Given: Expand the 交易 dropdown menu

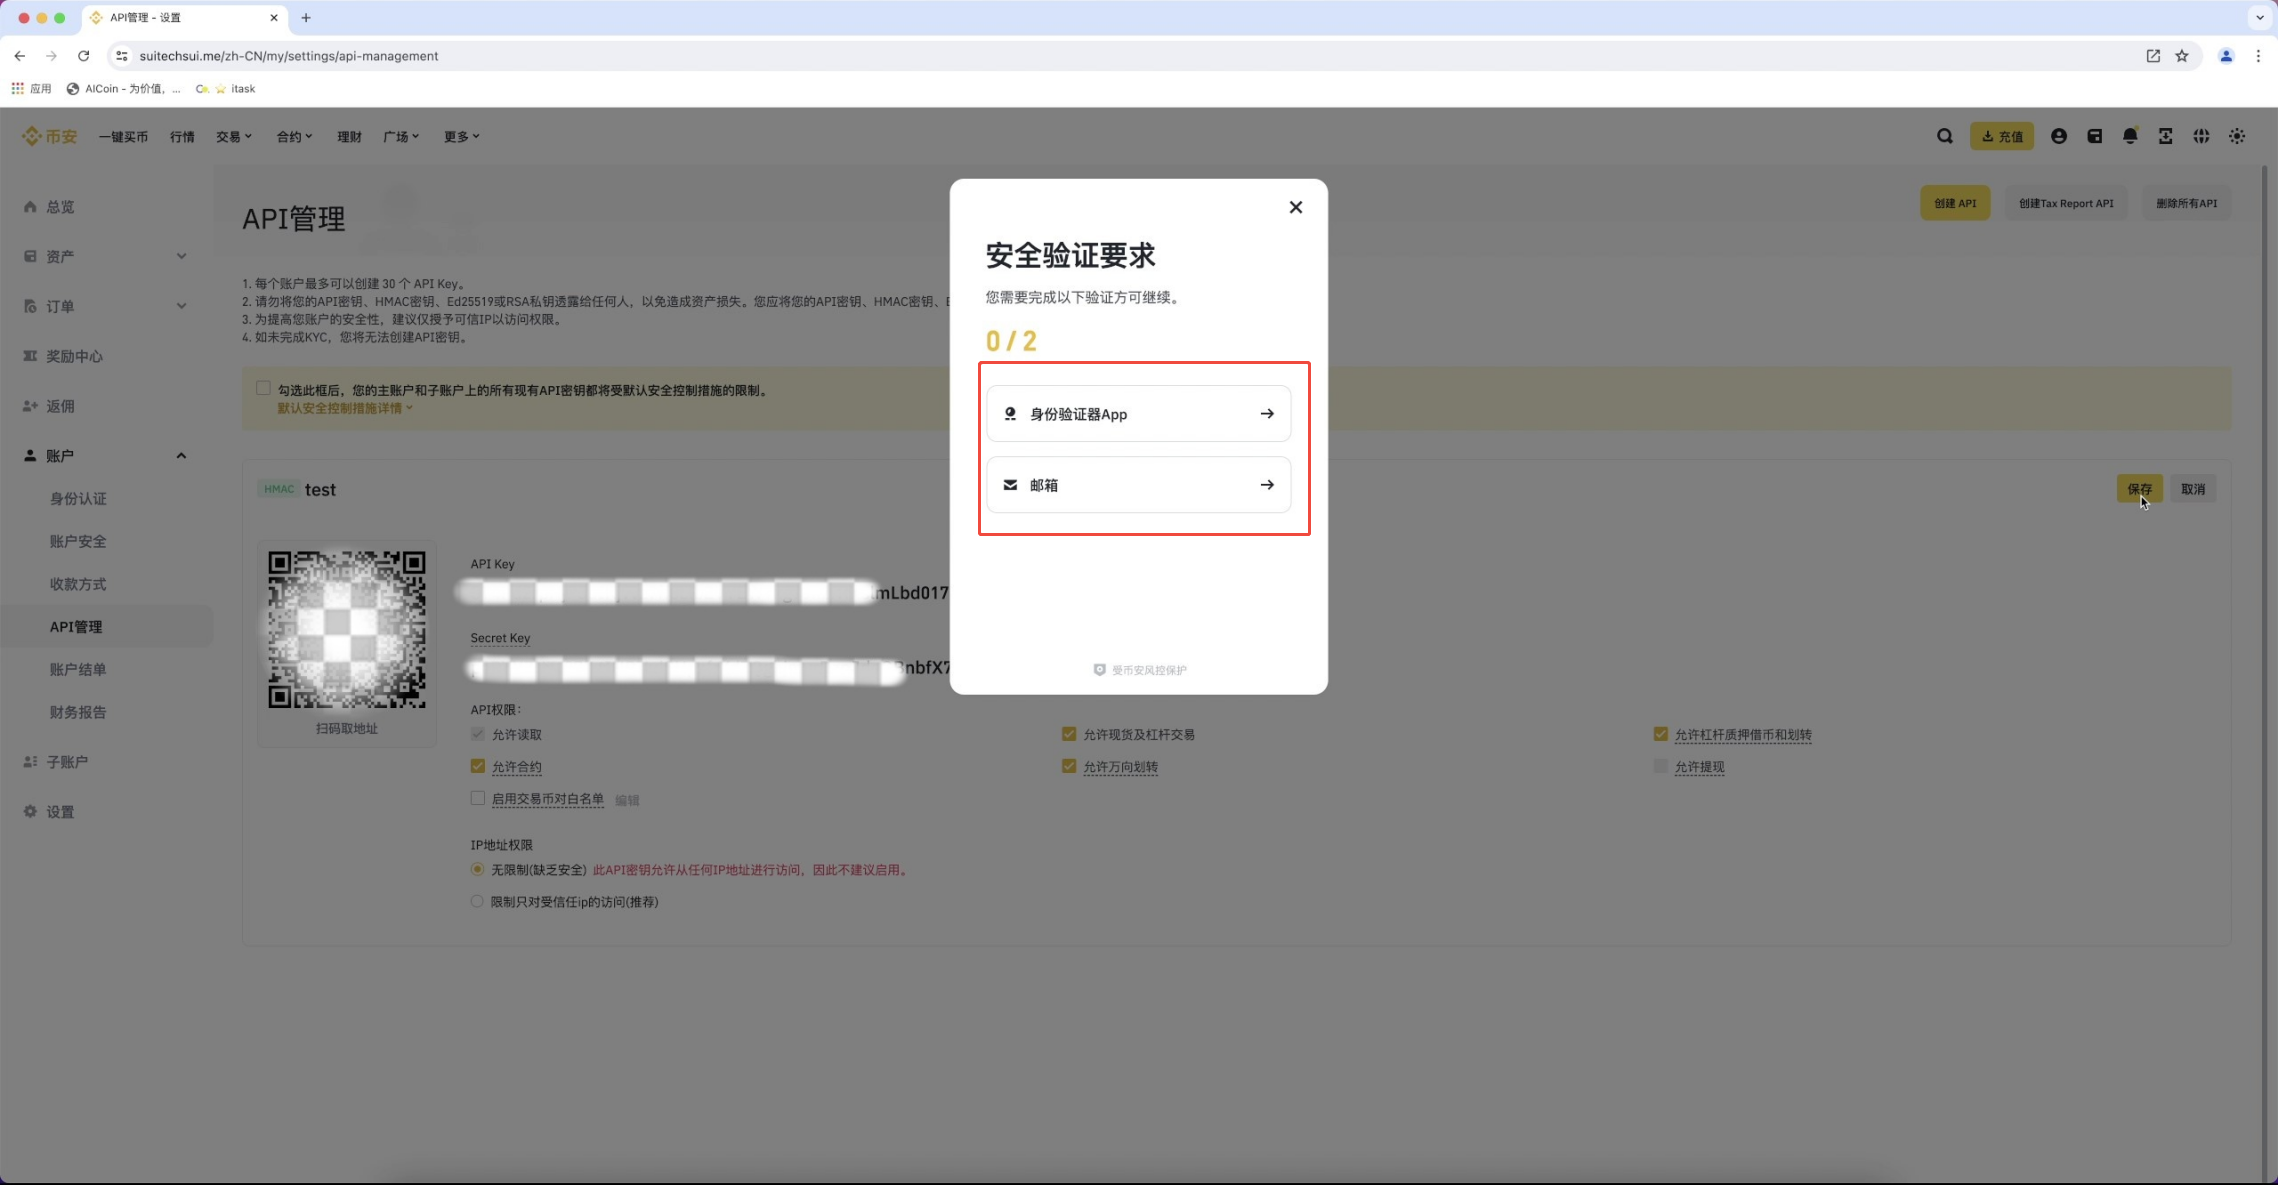Looking at the screenshot, I should [234, 137].
